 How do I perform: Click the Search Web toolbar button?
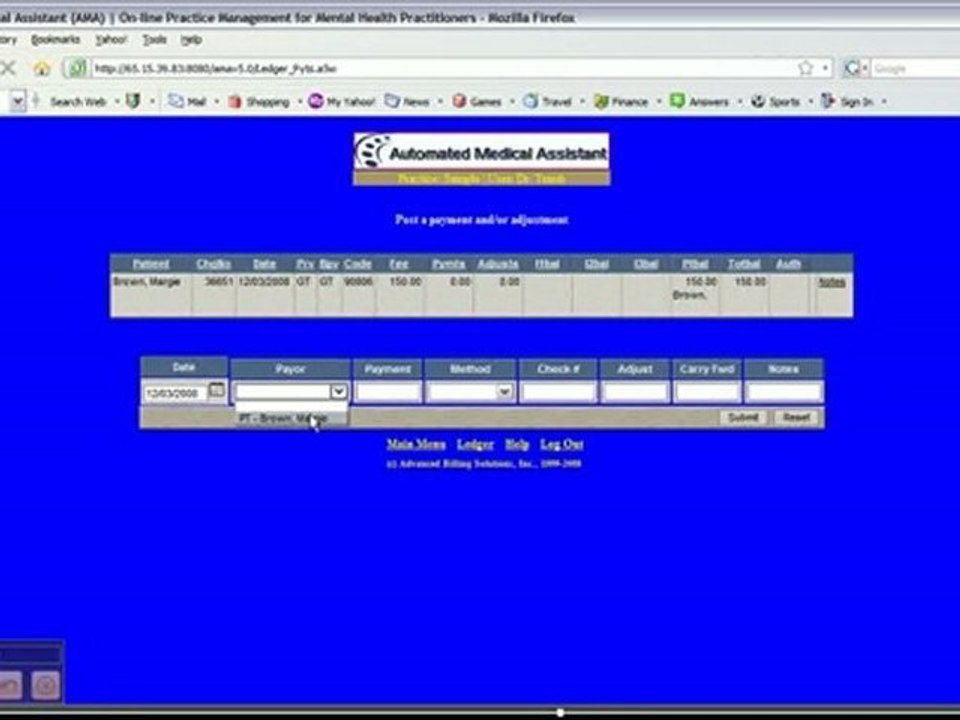(x=78, y=102)
